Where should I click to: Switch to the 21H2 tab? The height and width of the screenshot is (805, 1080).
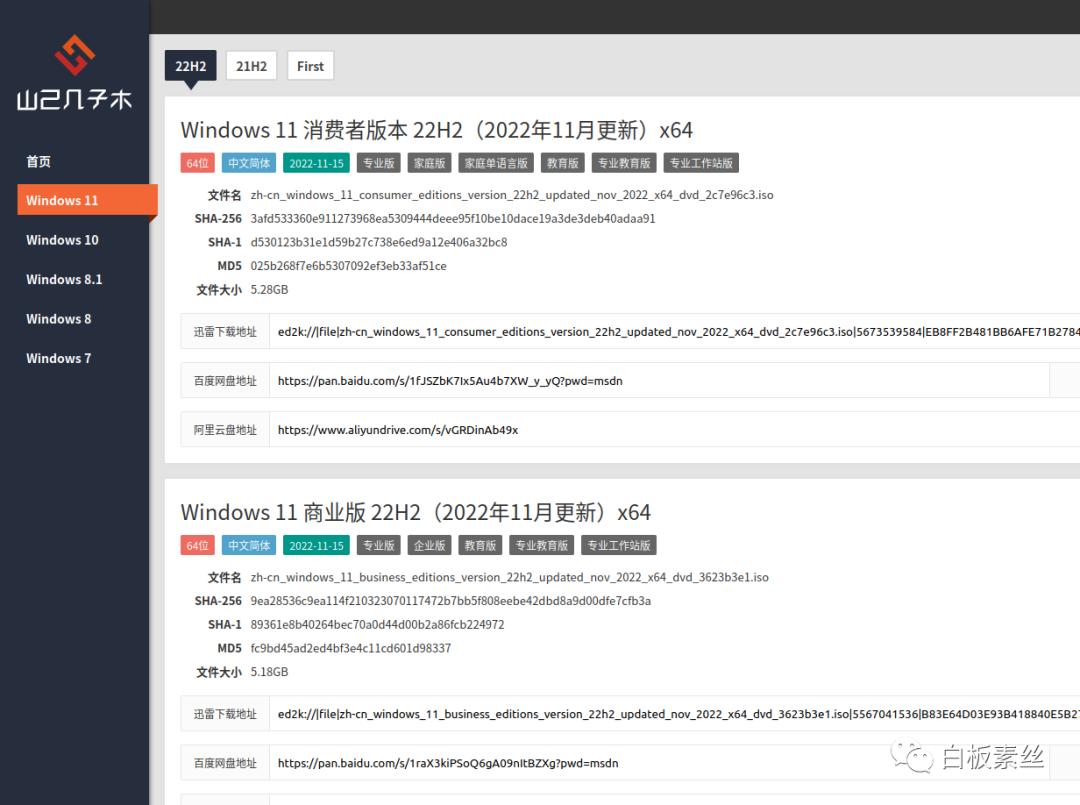click(251, 66)
